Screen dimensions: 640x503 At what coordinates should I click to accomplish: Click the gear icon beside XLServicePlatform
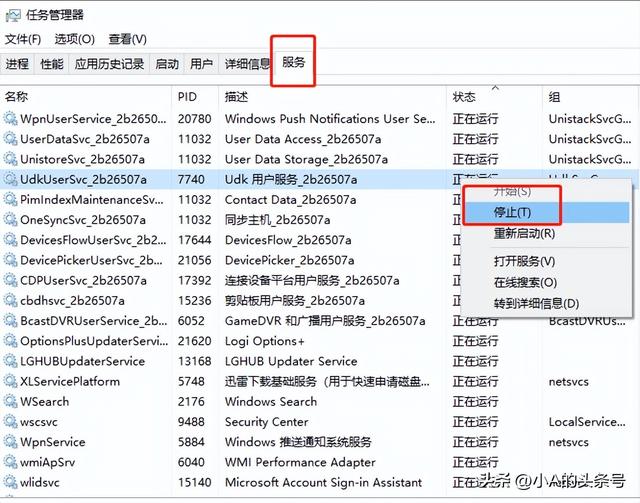(11, 381)
